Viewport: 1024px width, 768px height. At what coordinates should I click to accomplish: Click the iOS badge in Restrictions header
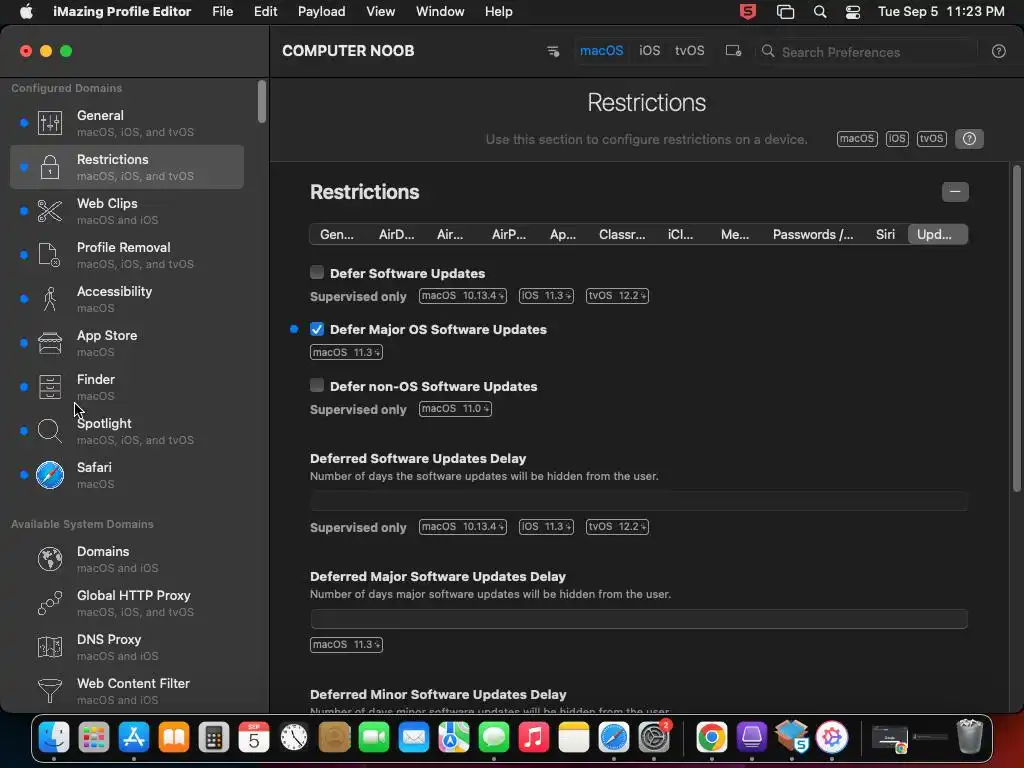[897, 138]
